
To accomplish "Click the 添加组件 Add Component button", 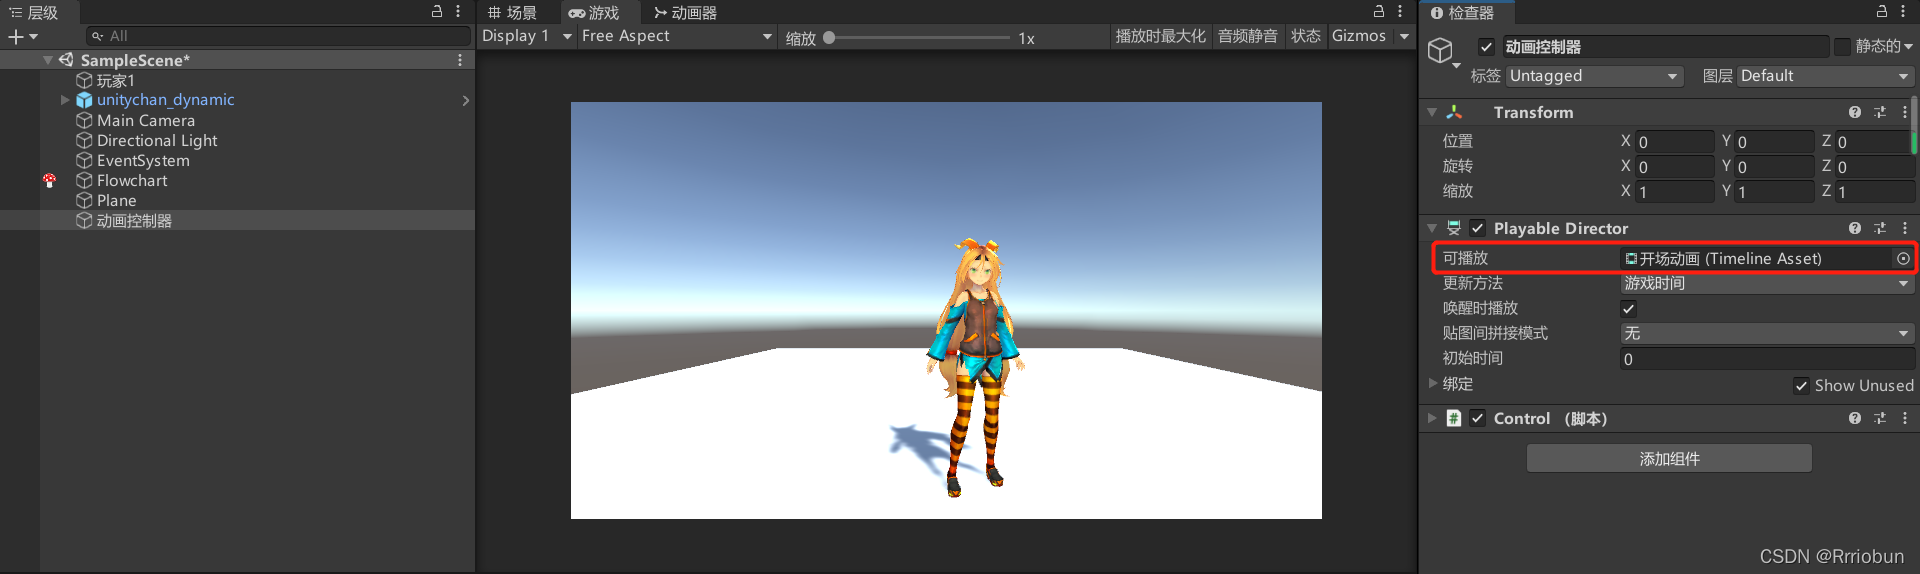I will (1669, 459).
